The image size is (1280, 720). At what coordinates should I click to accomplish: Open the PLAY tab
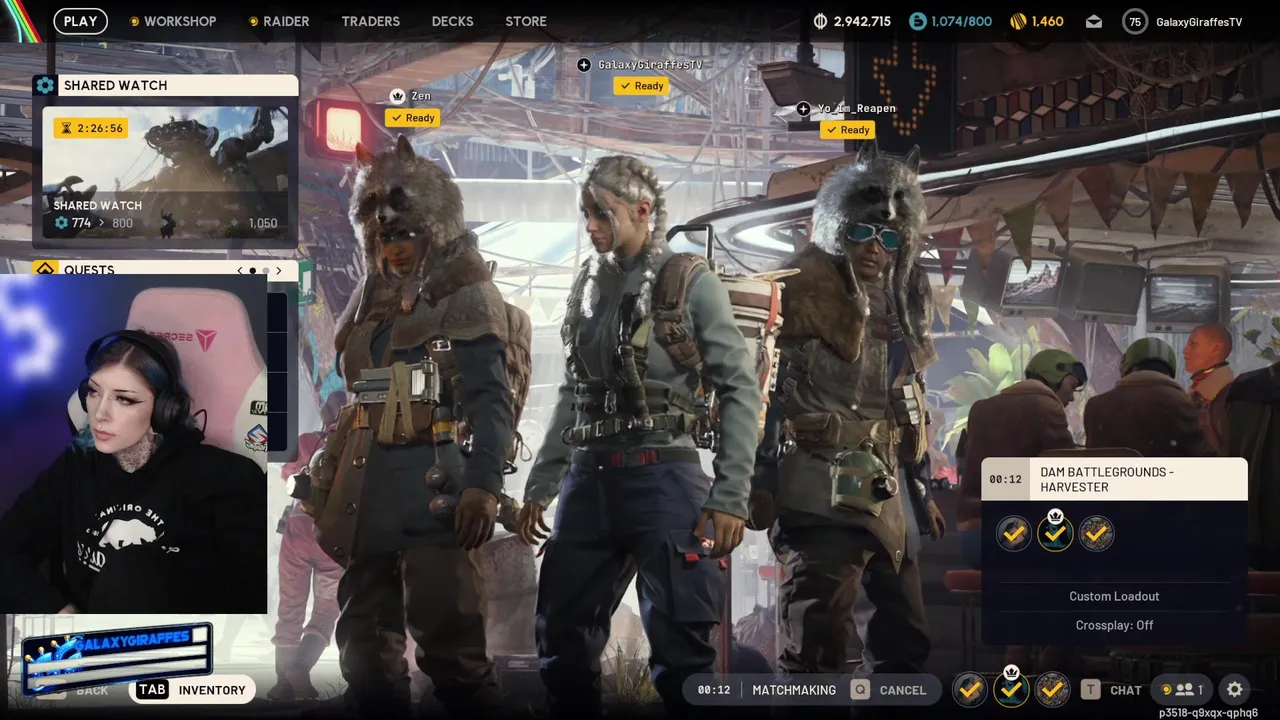80,21
